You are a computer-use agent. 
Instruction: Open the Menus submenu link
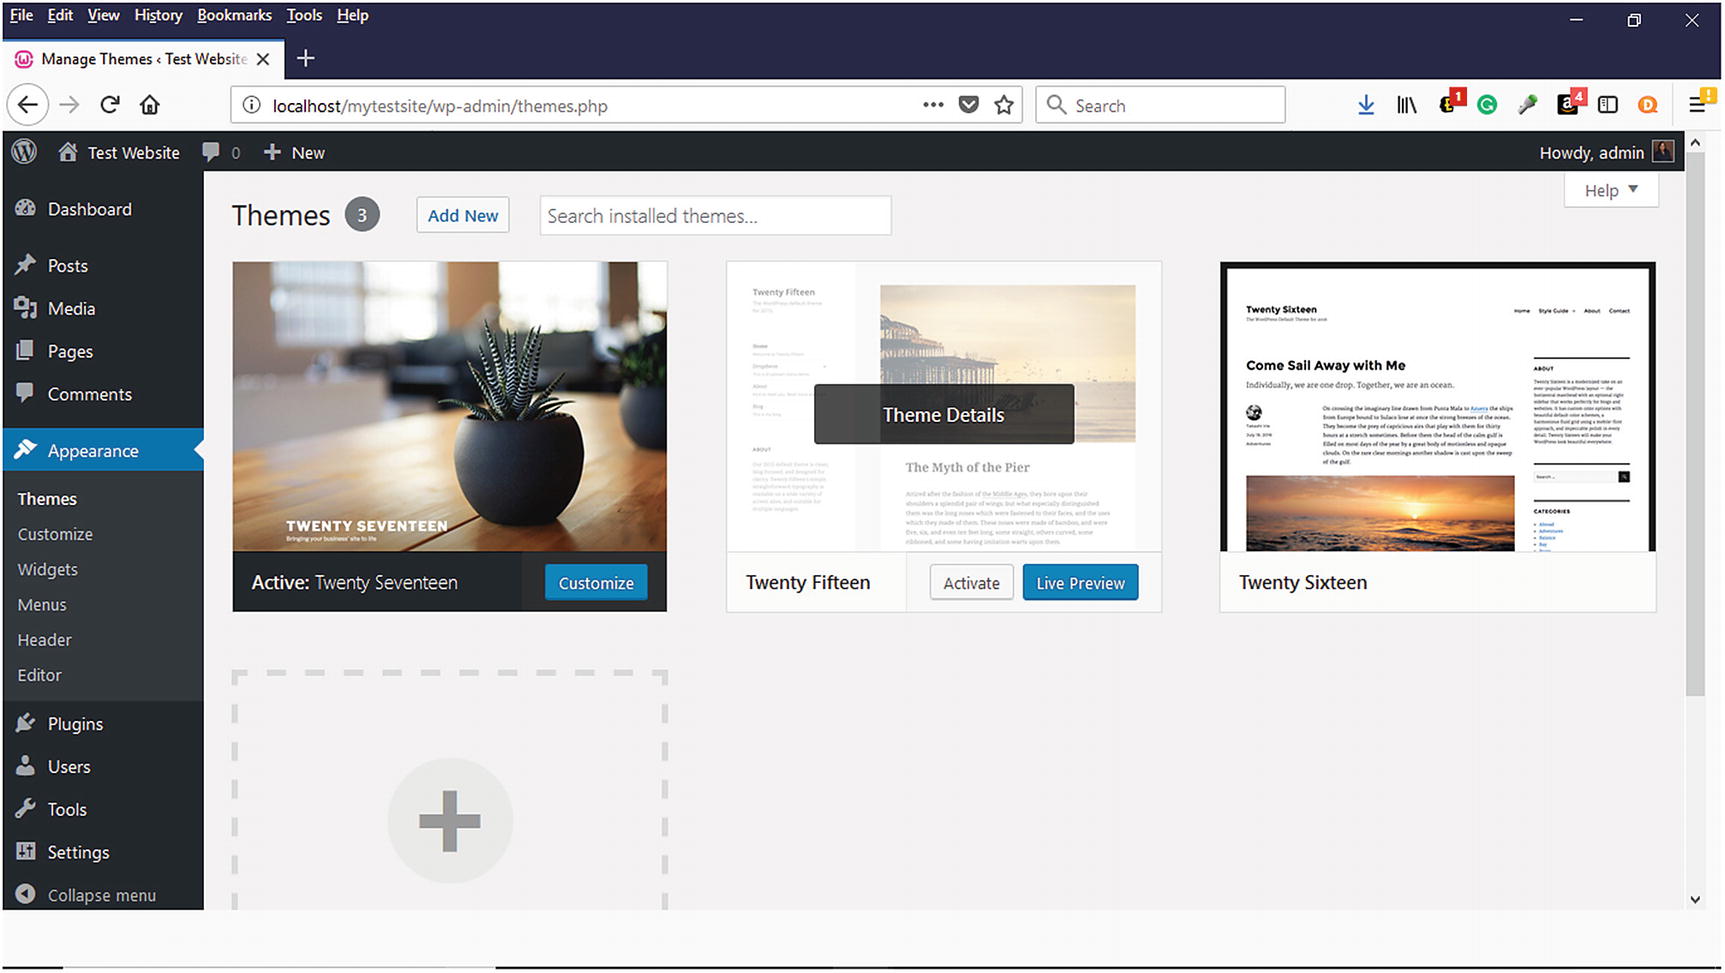[42, 605]
